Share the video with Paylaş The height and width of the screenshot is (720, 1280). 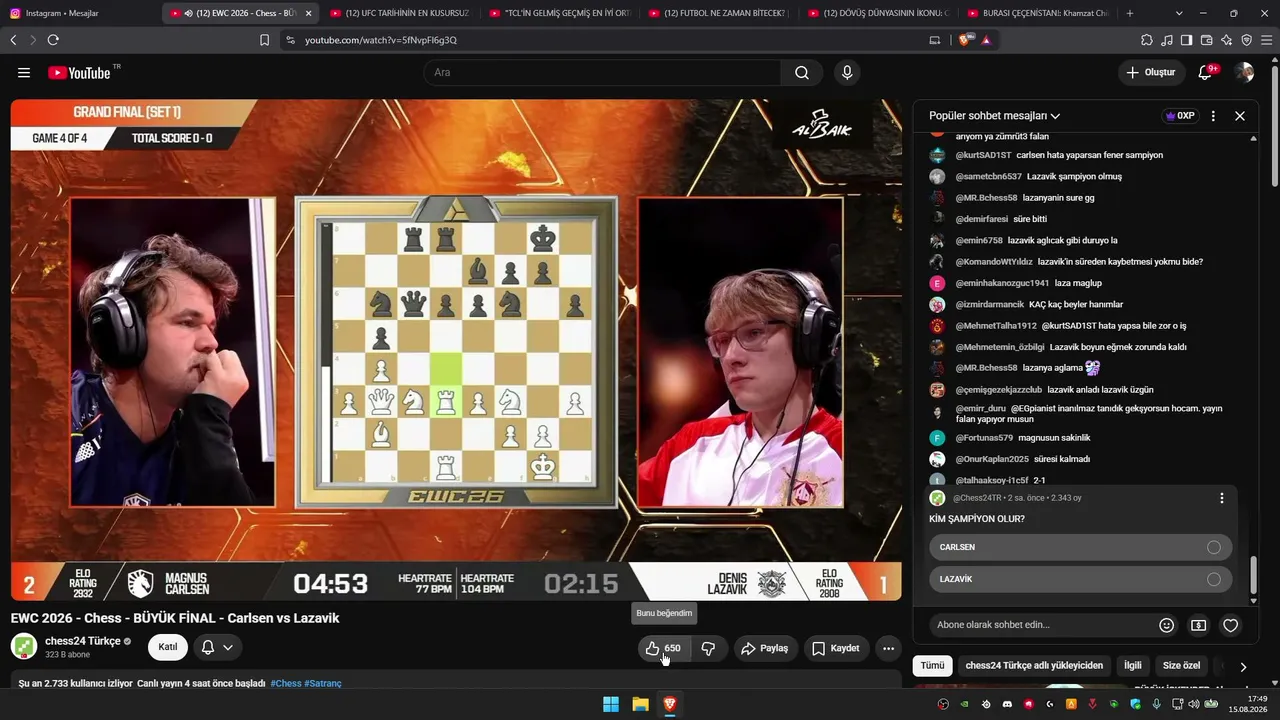(764, 648)
